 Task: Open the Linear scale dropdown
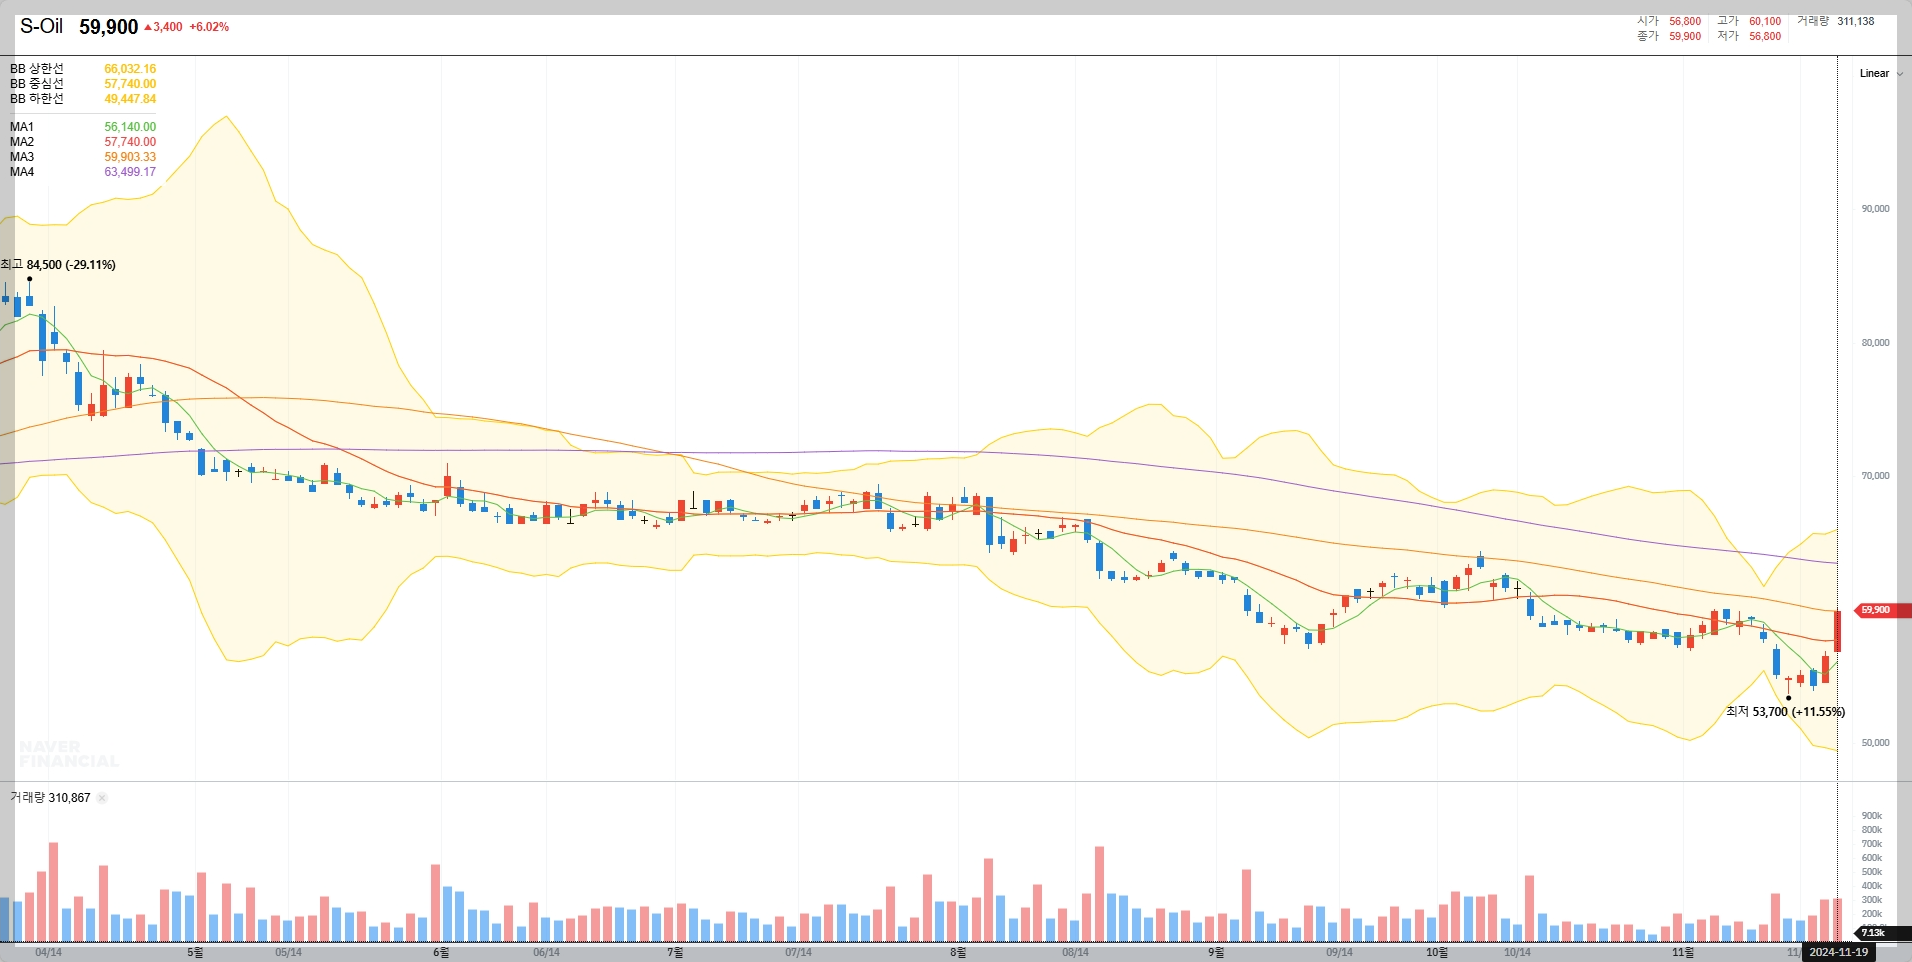click(x=1881, y=73)
